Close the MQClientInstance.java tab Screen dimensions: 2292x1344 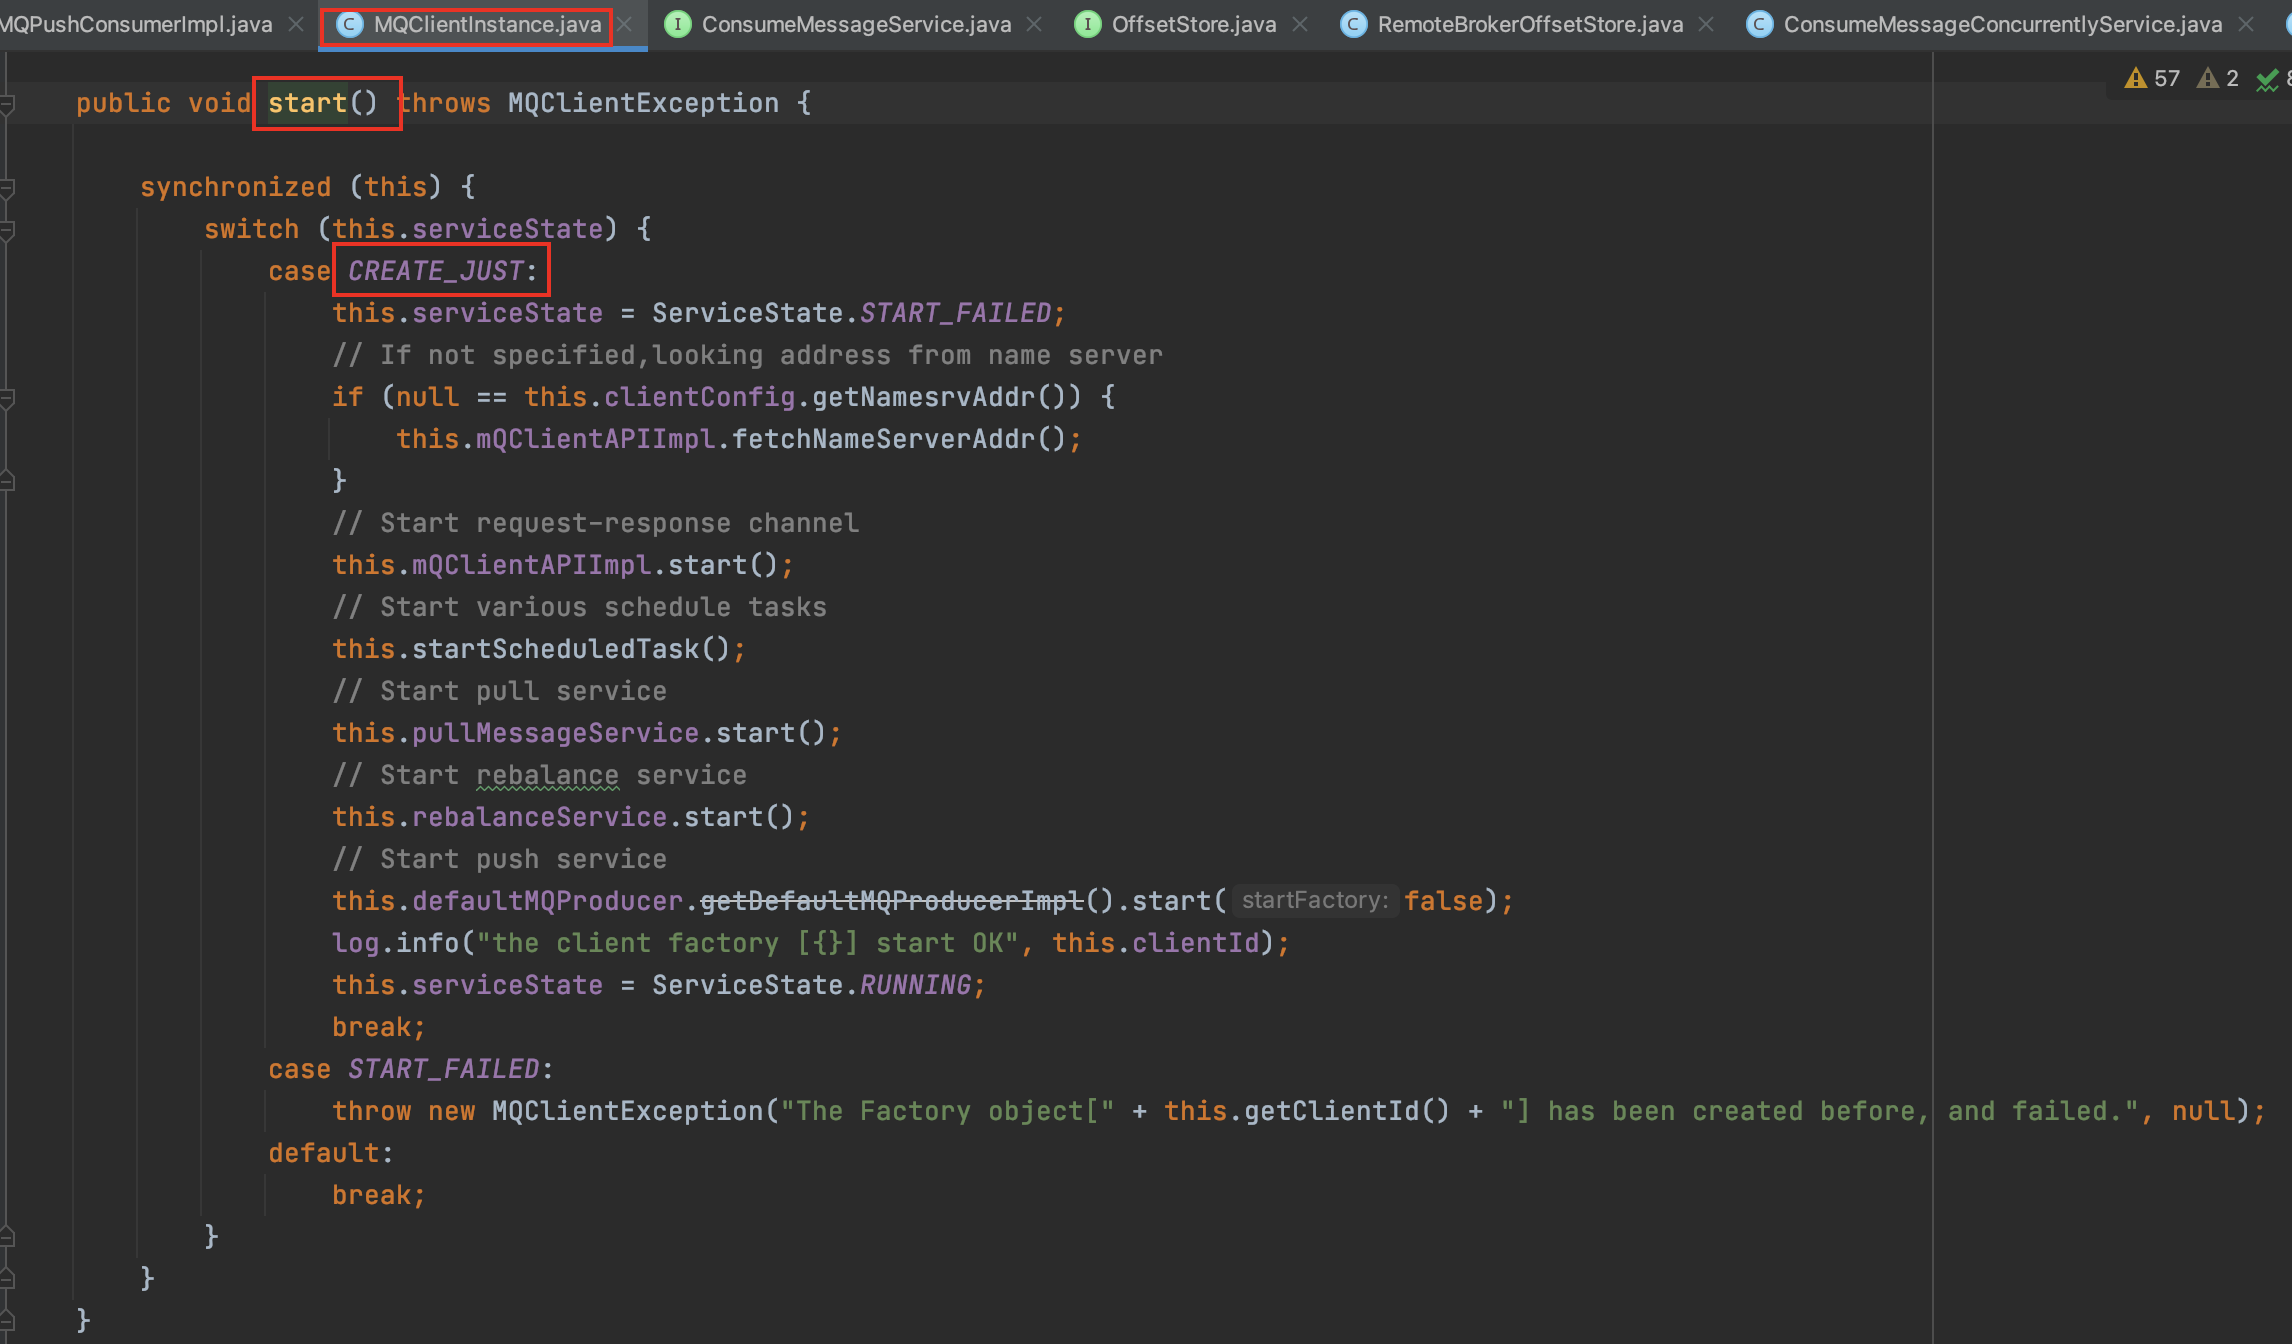[x=625, y=24]
